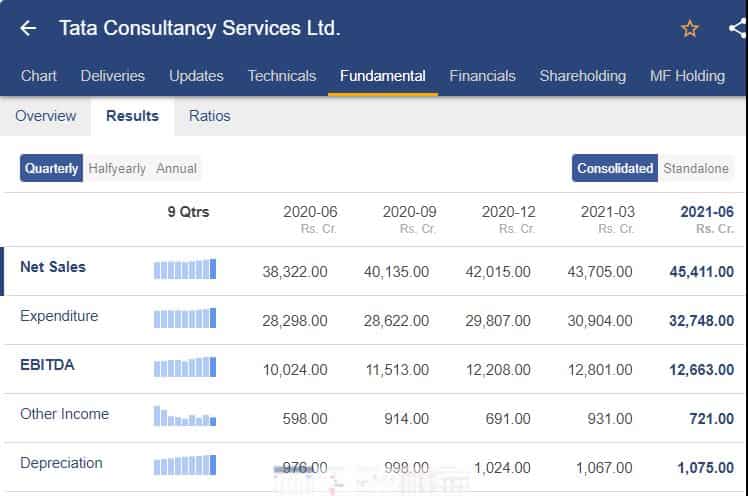Select EBITDA value 12,208.00

(498, 370)
